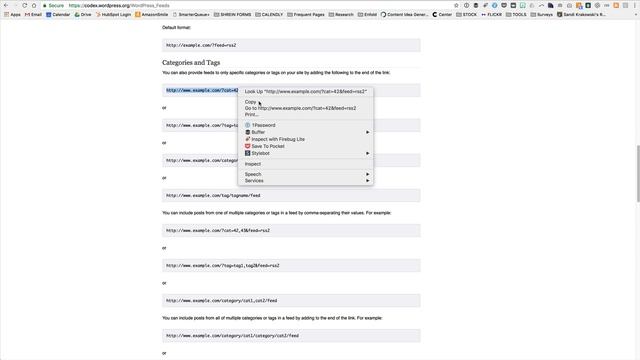640x360 pixels.
Task: Open the Pocket extension in the toolbar
Action: click(504, 5)
